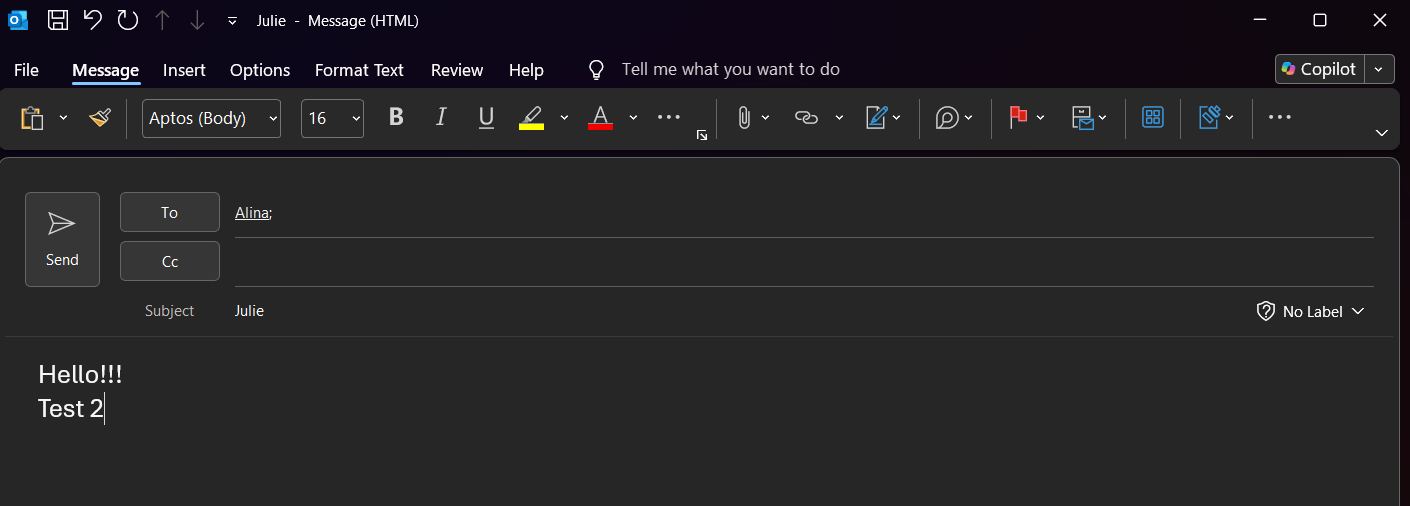This screenshot has width=1410, height=506.
Task: Toggle bold formatting
Action: point(396,118)
